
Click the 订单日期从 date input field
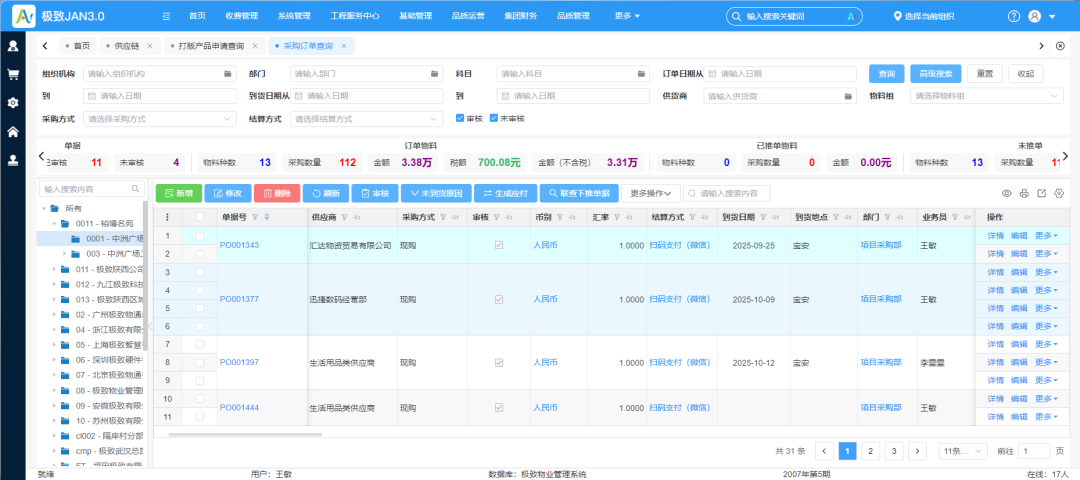coord(780,74)
